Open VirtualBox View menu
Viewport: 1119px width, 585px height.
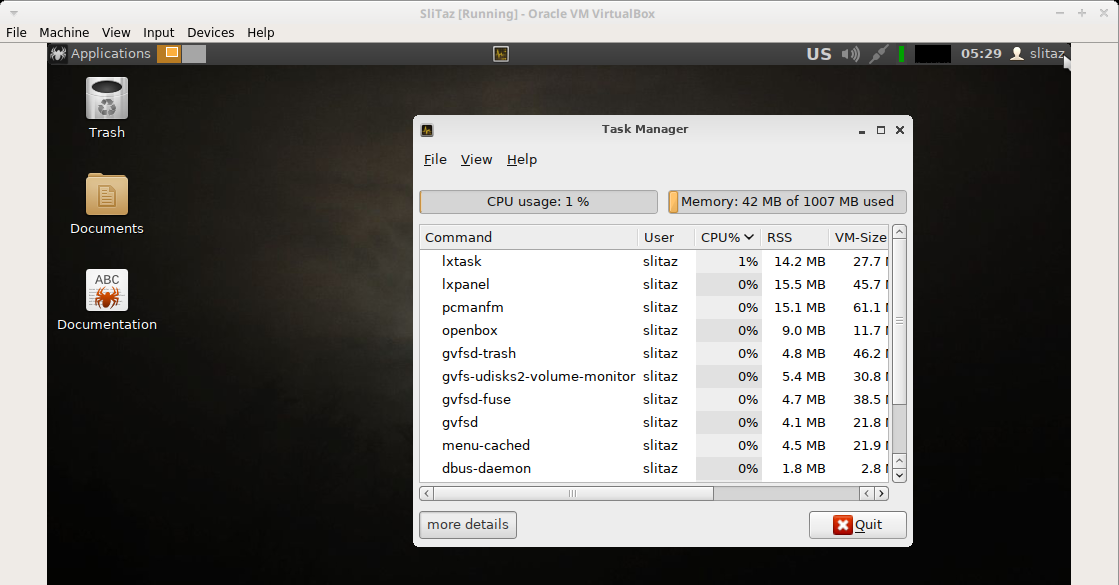click(x=116, y=32)
